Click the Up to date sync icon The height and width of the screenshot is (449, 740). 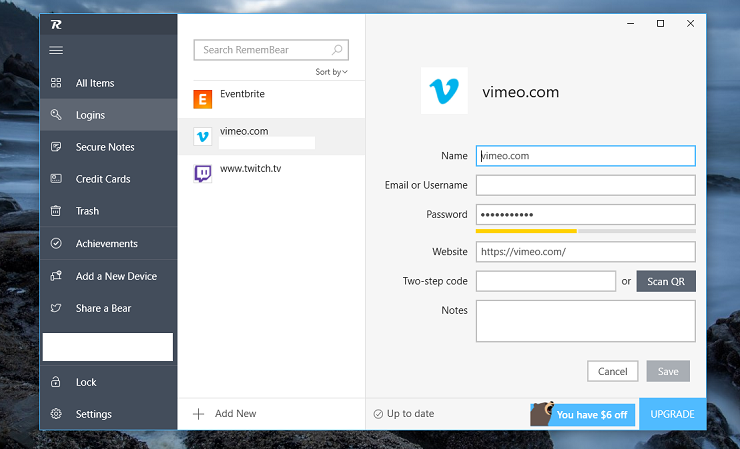click(378, 414)
